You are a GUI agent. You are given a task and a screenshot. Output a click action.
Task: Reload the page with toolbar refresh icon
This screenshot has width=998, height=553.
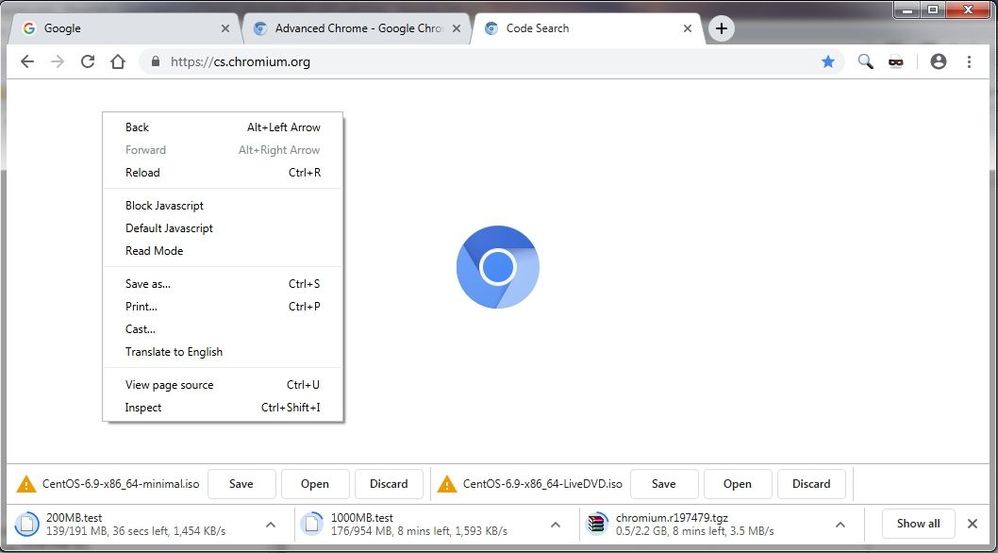pos(87,62)
